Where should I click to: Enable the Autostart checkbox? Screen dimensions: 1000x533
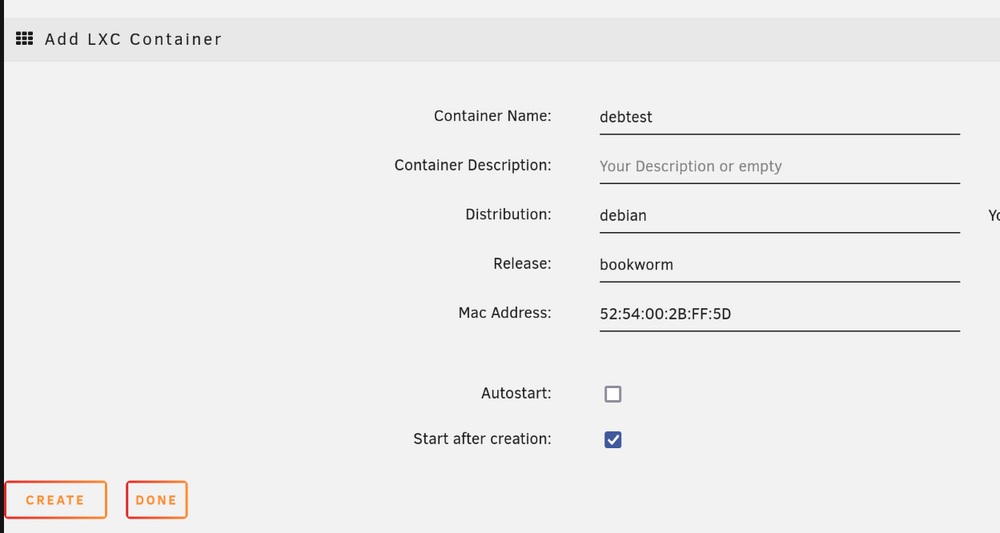(x=613, y=394)
